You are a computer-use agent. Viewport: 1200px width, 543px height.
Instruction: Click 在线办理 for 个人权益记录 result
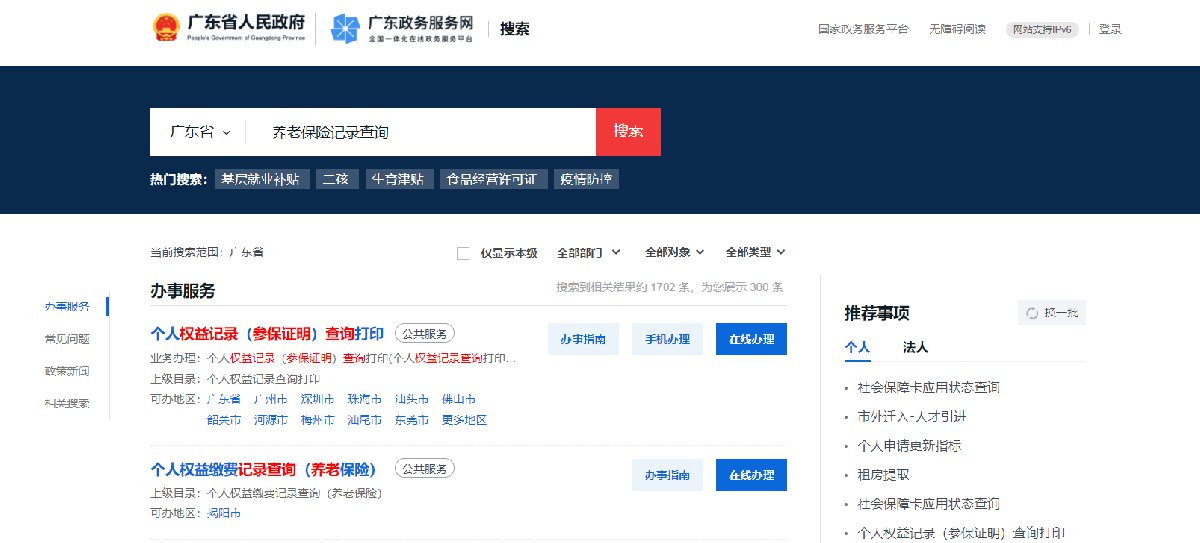point(751,339)
